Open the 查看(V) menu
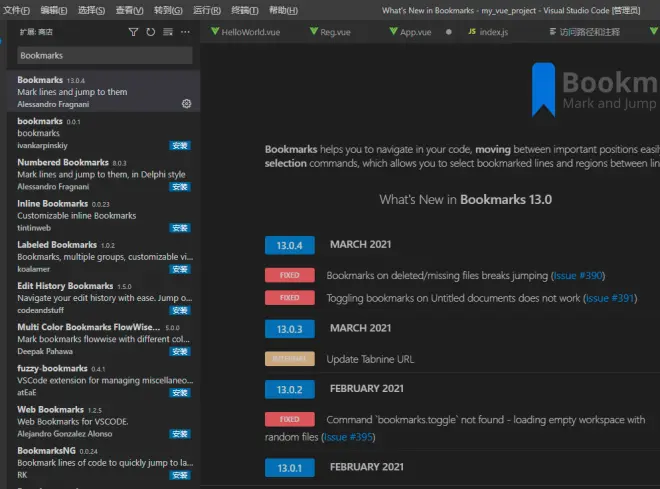660x489 pixels. [130, 10]
